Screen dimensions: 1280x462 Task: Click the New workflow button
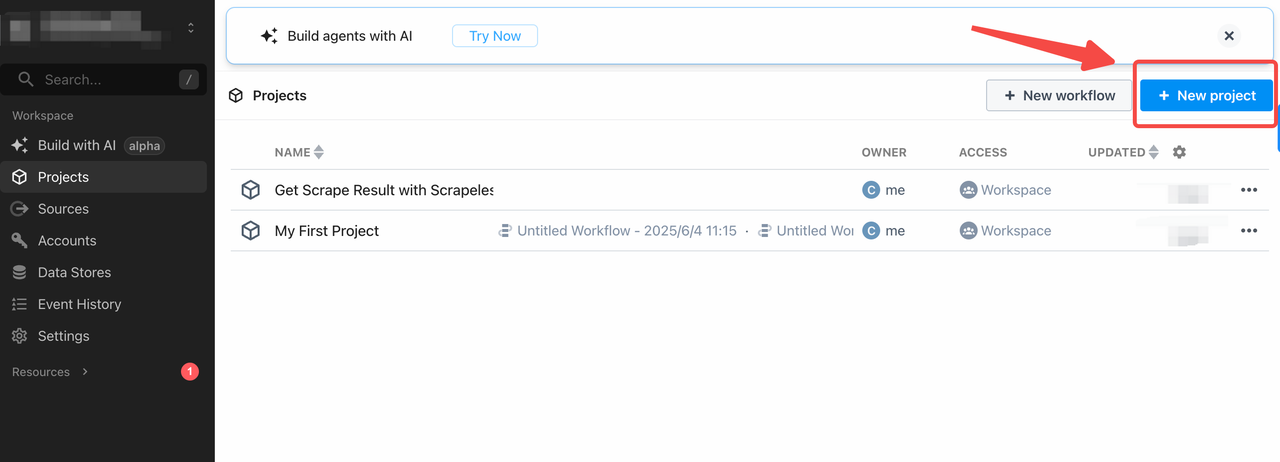[x=1059, y=95]
